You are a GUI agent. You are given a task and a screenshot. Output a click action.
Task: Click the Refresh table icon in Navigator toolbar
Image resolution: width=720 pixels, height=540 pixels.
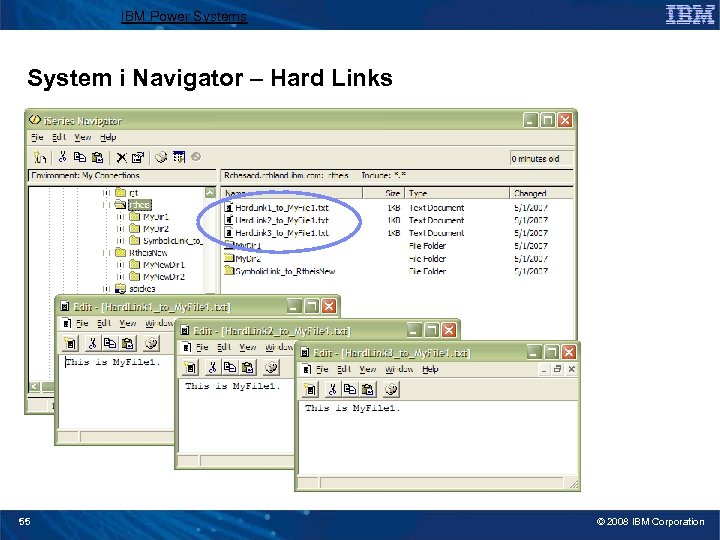point(179,157)
